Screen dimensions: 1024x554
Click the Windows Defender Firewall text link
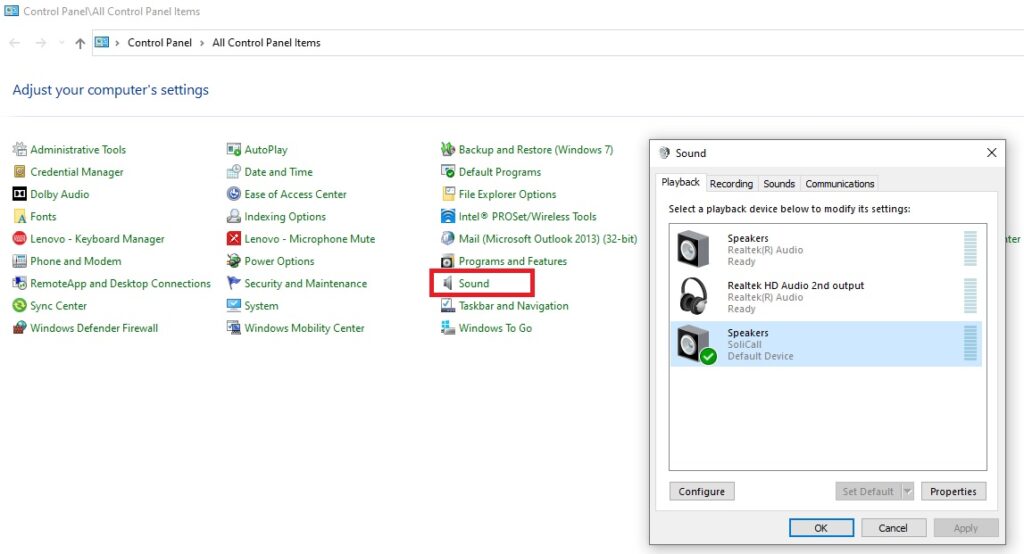pyautogui.click(x=94, y=328)
